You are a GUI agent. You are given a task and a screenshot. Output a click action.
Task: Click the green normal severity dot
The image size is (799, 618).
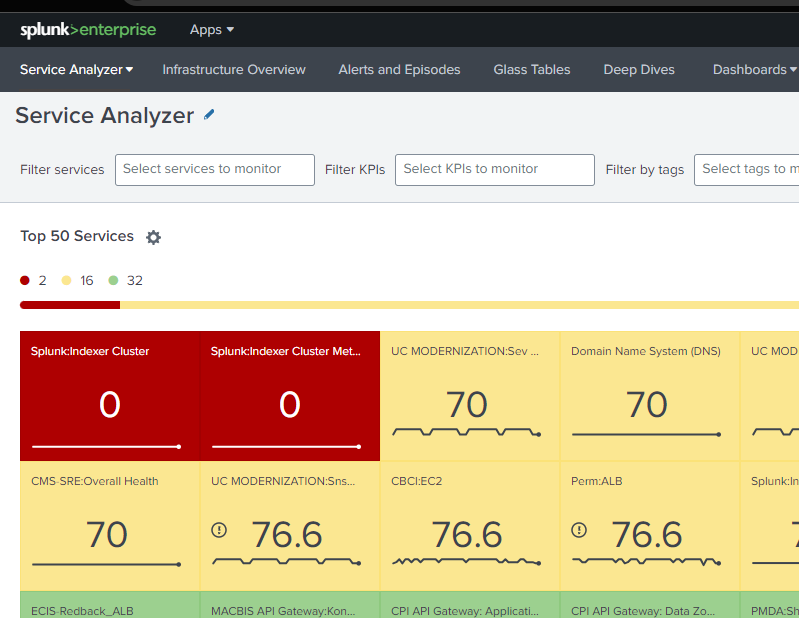pos(113,280)
